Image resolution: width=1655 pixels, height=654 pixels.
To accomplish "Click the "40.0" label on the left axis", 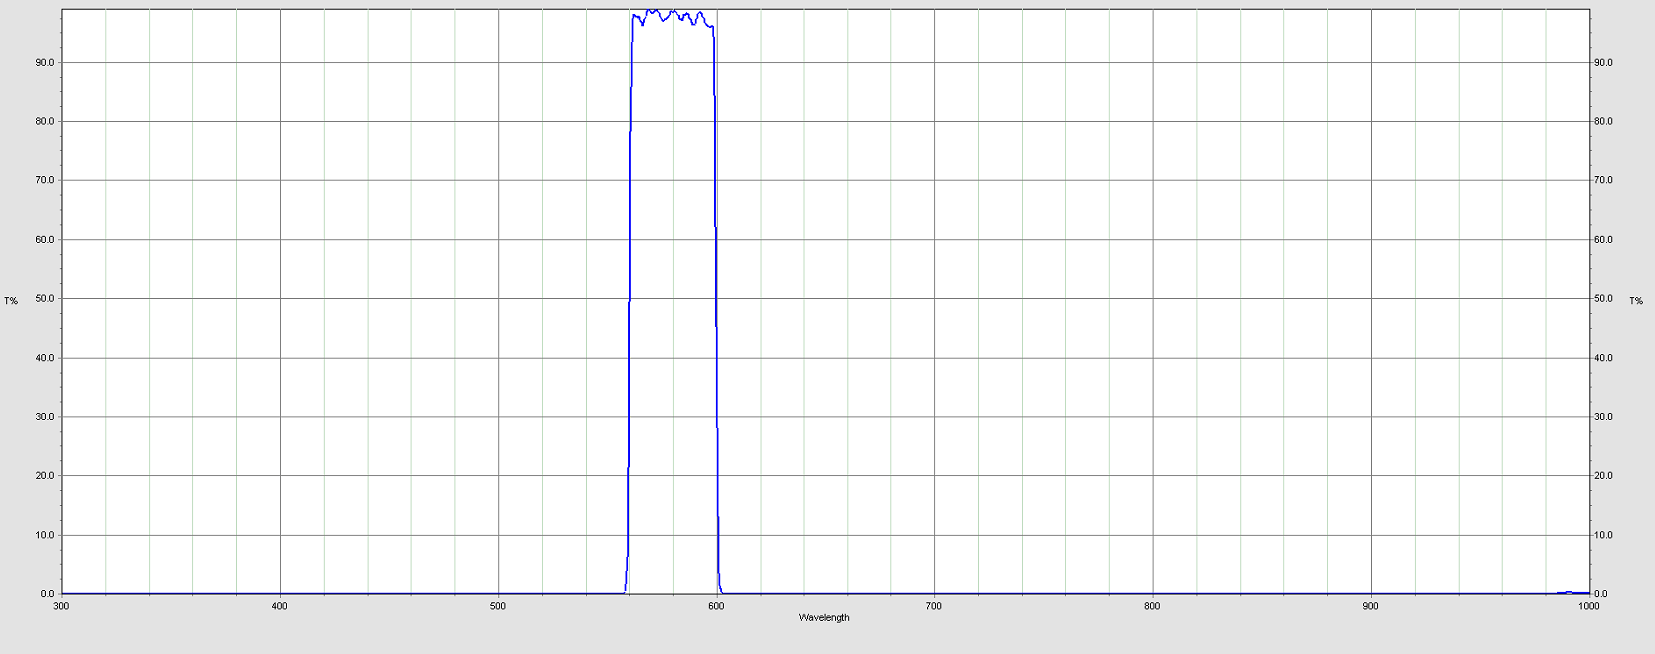I will tap(45, 358).
